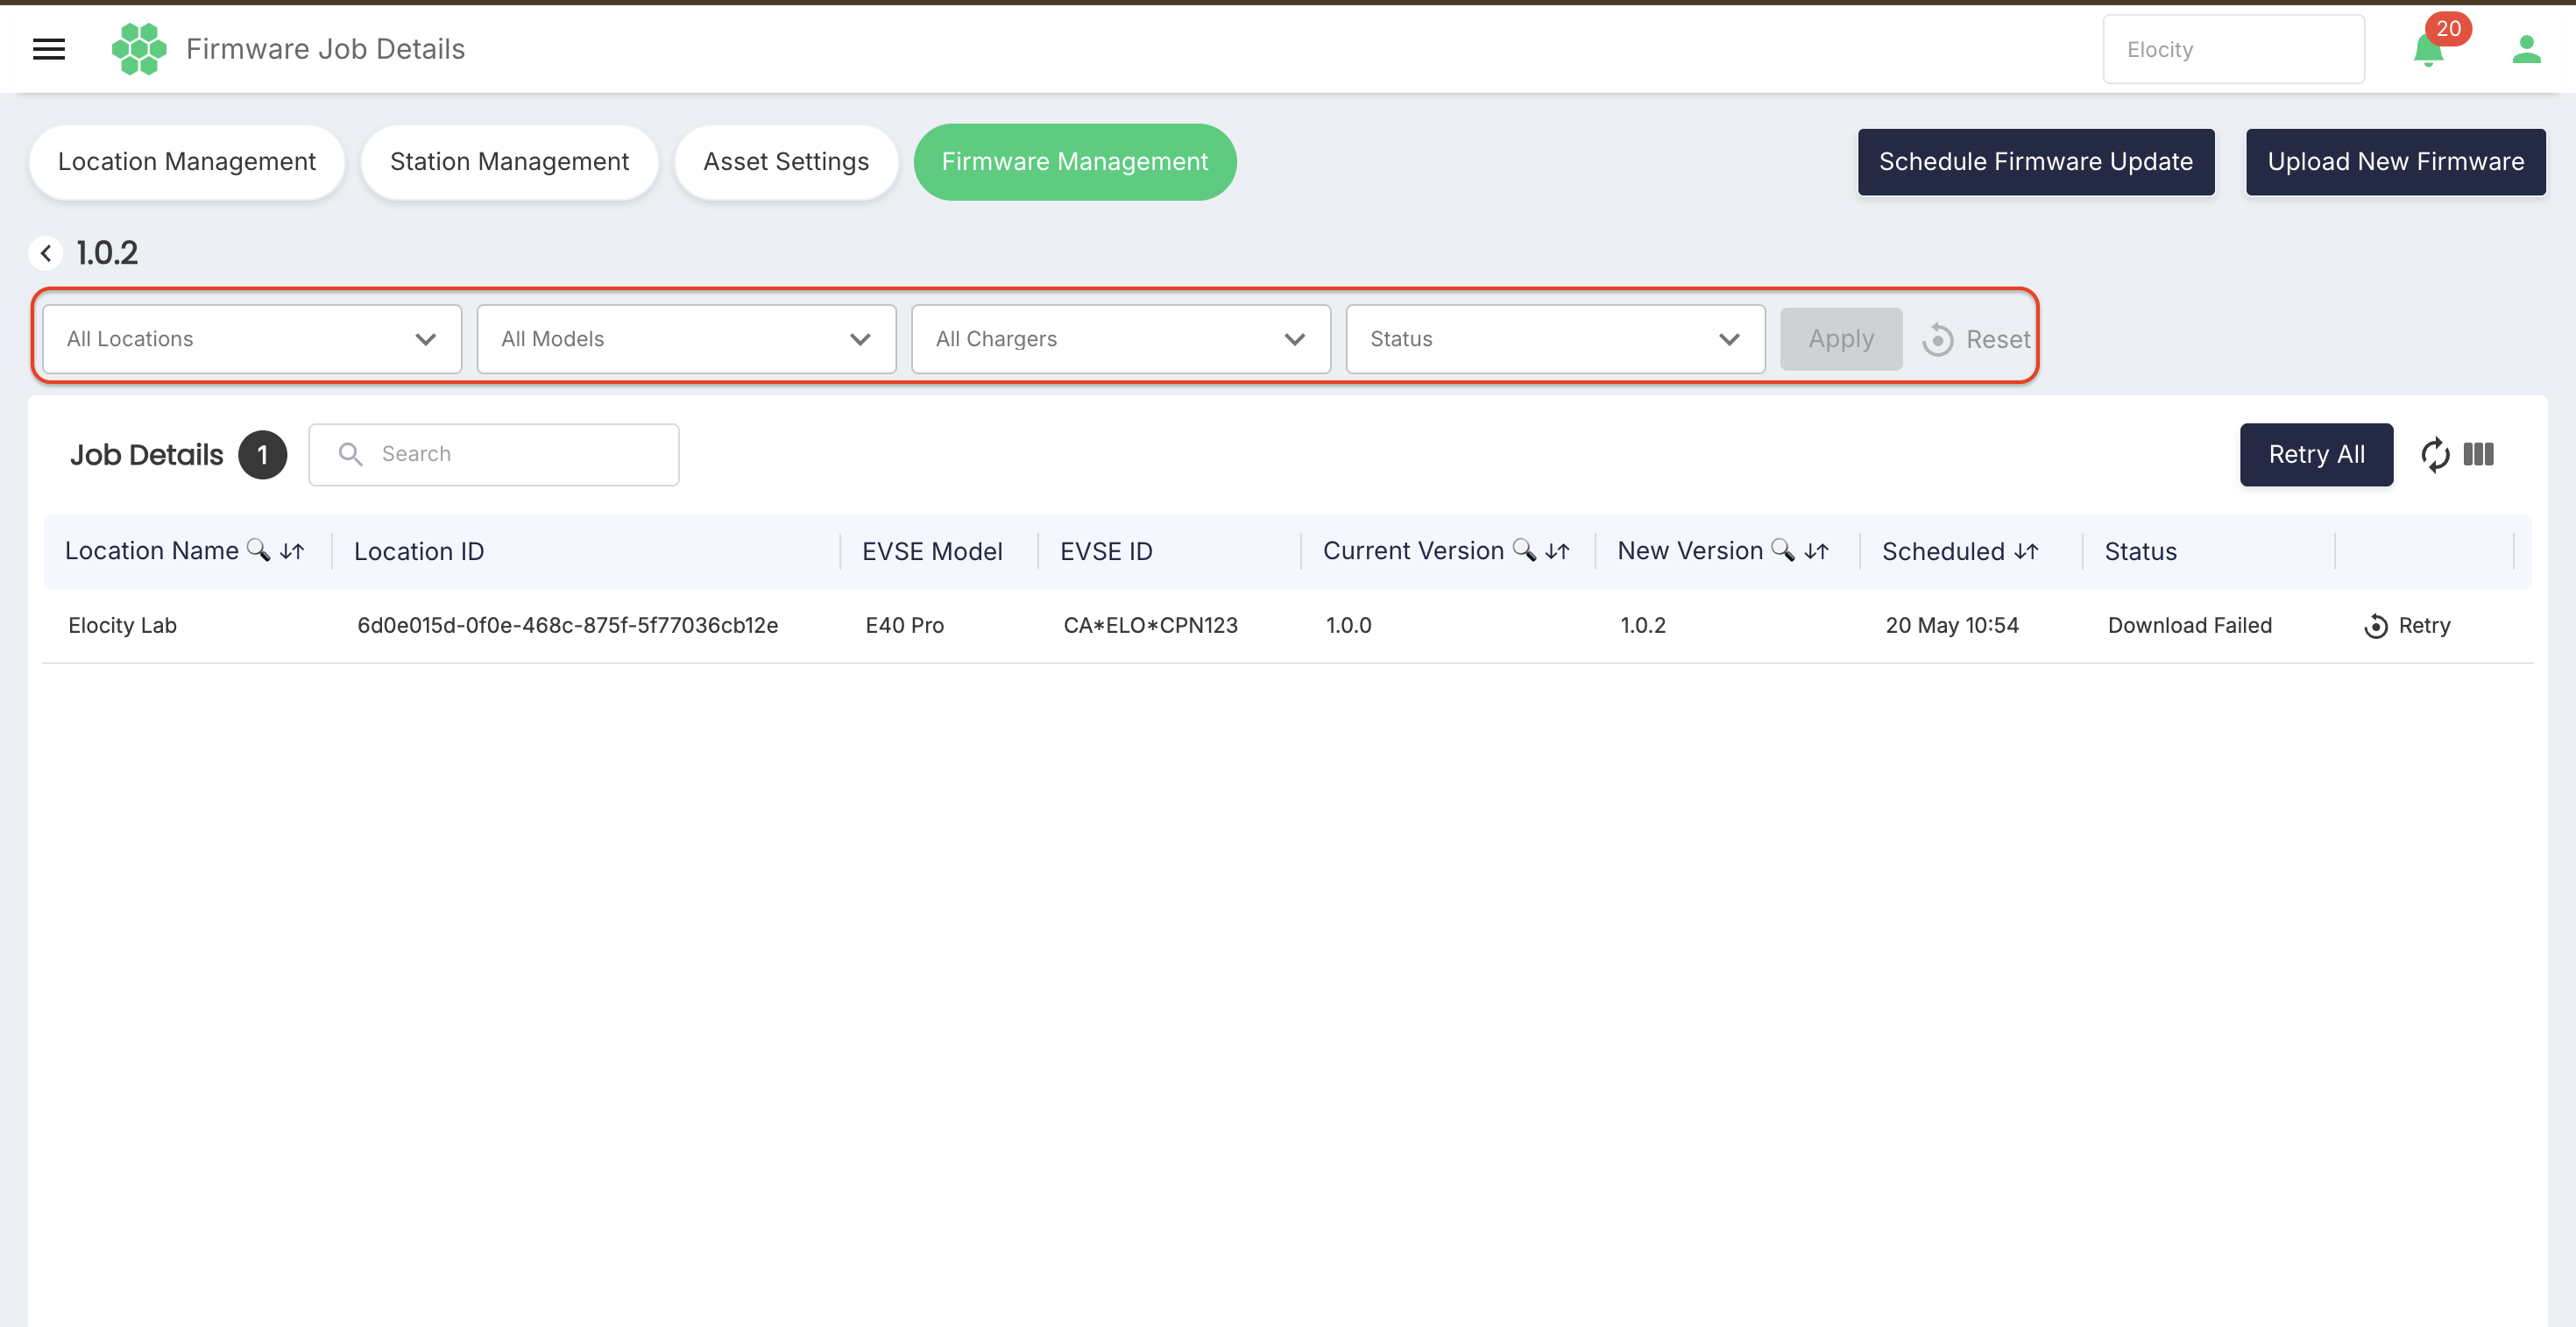
Task: Click the Reset filters label
Action: (1998, 340)
